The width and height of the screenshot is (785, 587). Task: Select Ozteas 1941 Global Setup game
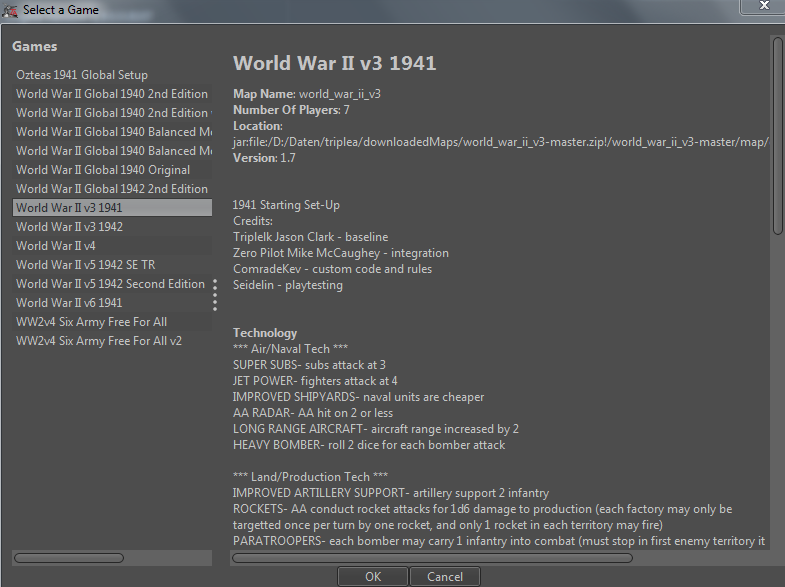[112, 75]
